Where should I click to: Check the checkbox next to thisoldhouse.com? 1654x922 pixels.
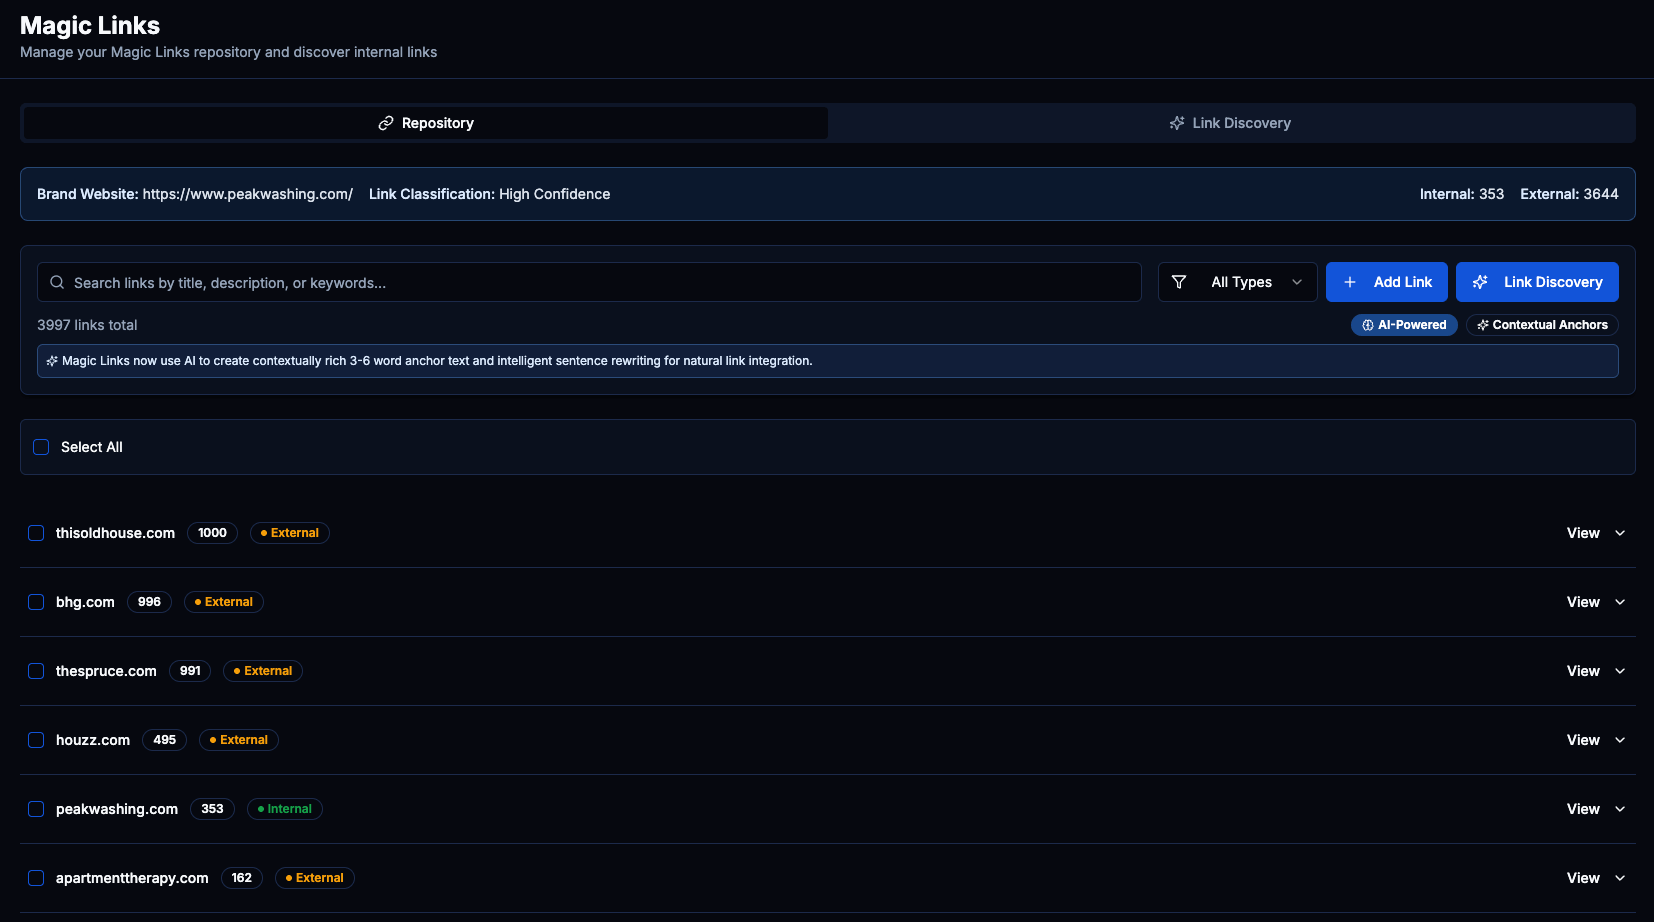tap(36, 533)
